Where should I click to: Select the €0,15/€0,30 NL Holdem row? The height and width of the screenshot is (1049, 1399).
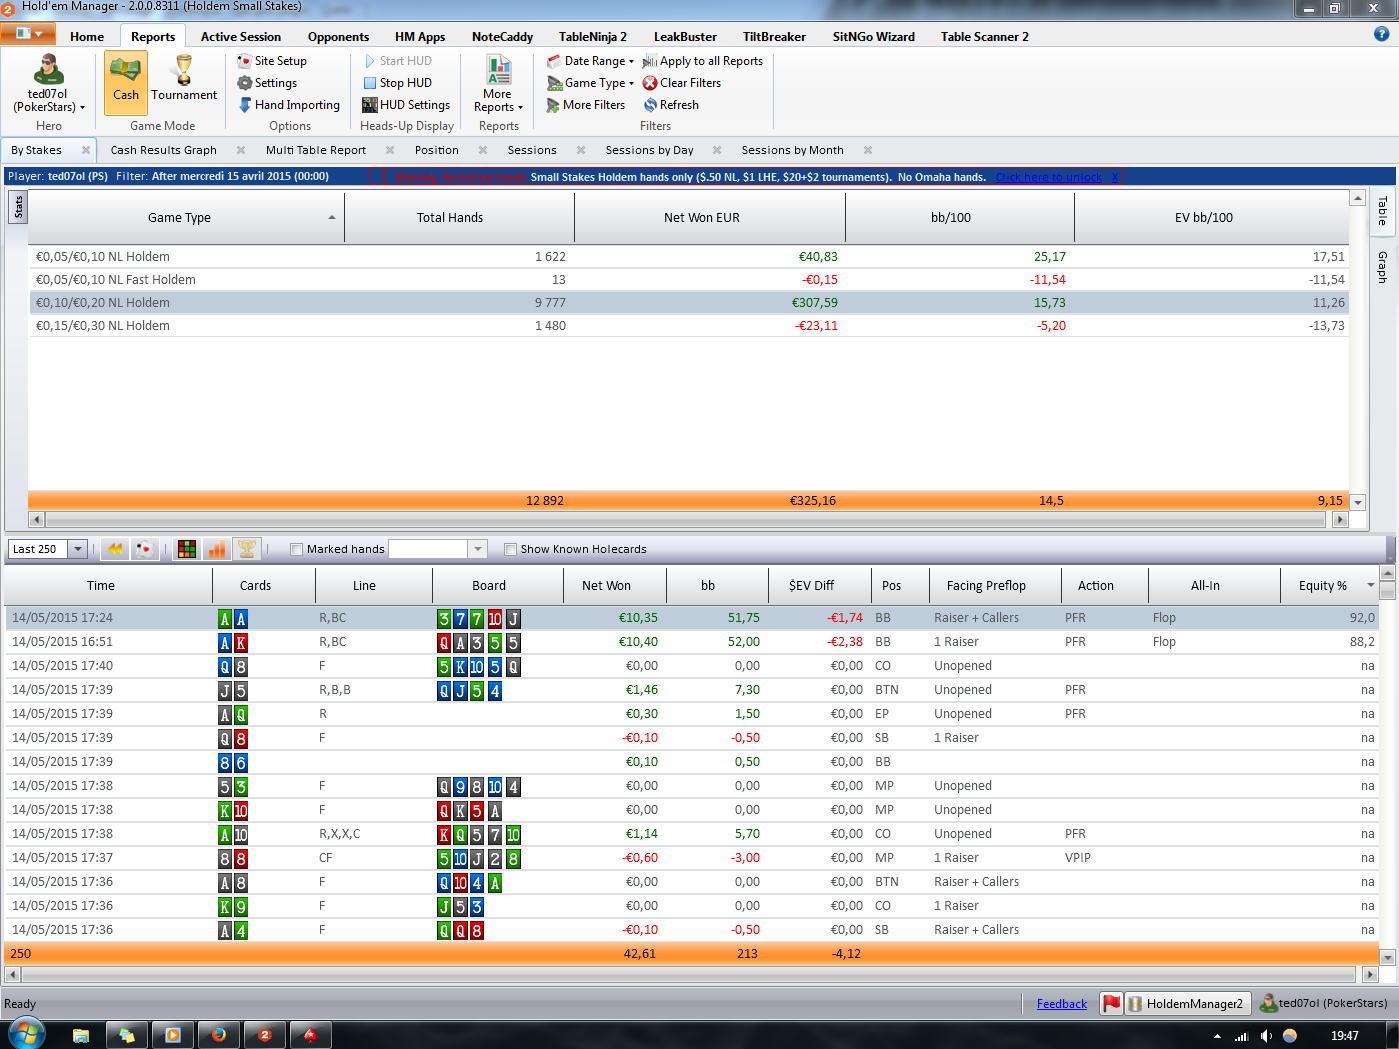(689, 326)
